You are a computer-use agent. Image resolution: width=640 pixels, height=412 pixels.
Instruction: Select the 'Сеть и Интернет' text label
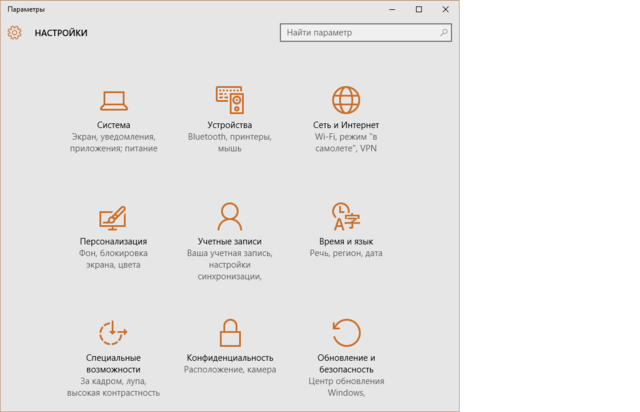[x=345, y=125]
